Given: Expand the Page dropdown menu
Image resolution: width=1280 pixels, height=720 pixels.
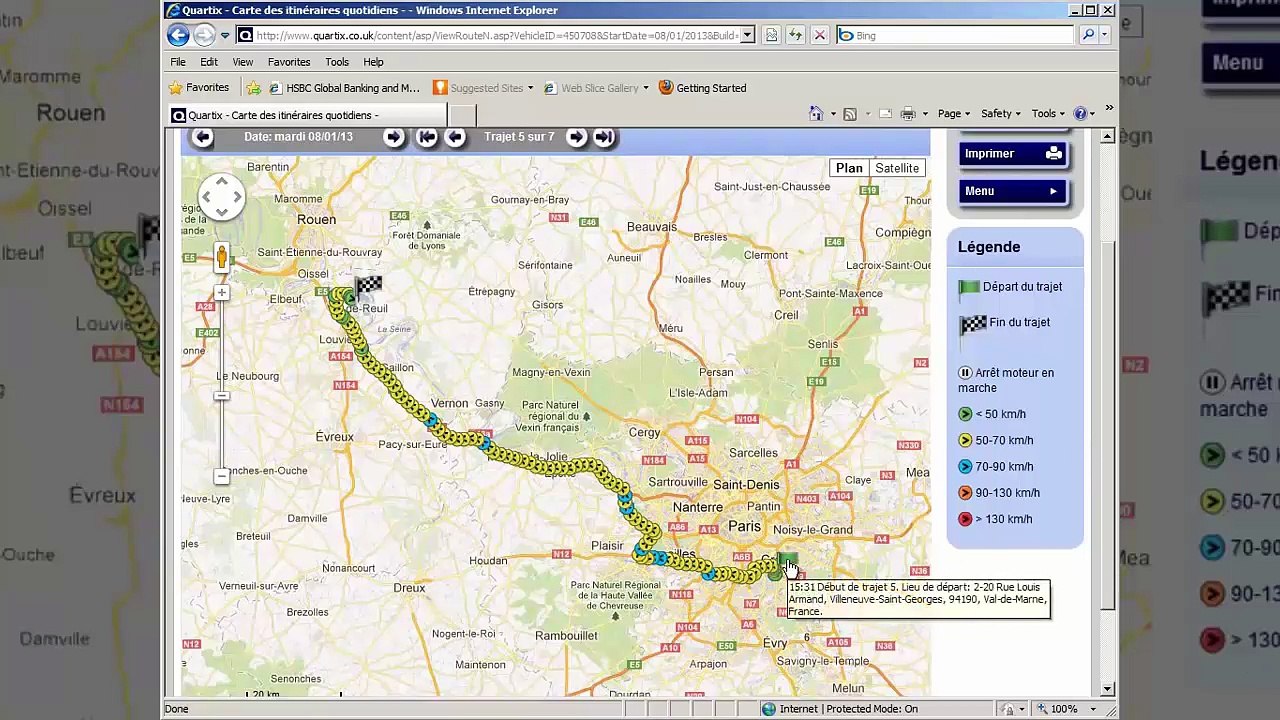Looking at the screenshot, I should [x=955, y=114].
